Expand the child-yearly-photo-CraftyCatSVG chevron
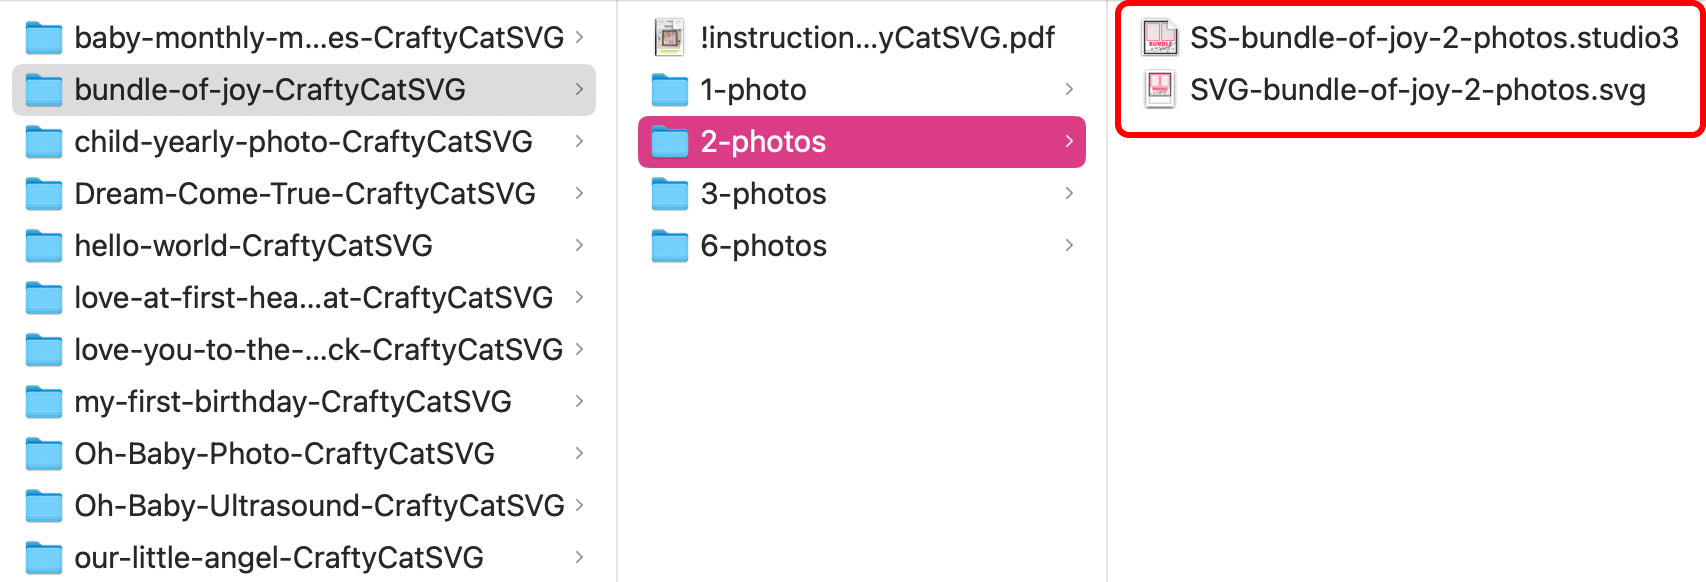 [580, 141]
